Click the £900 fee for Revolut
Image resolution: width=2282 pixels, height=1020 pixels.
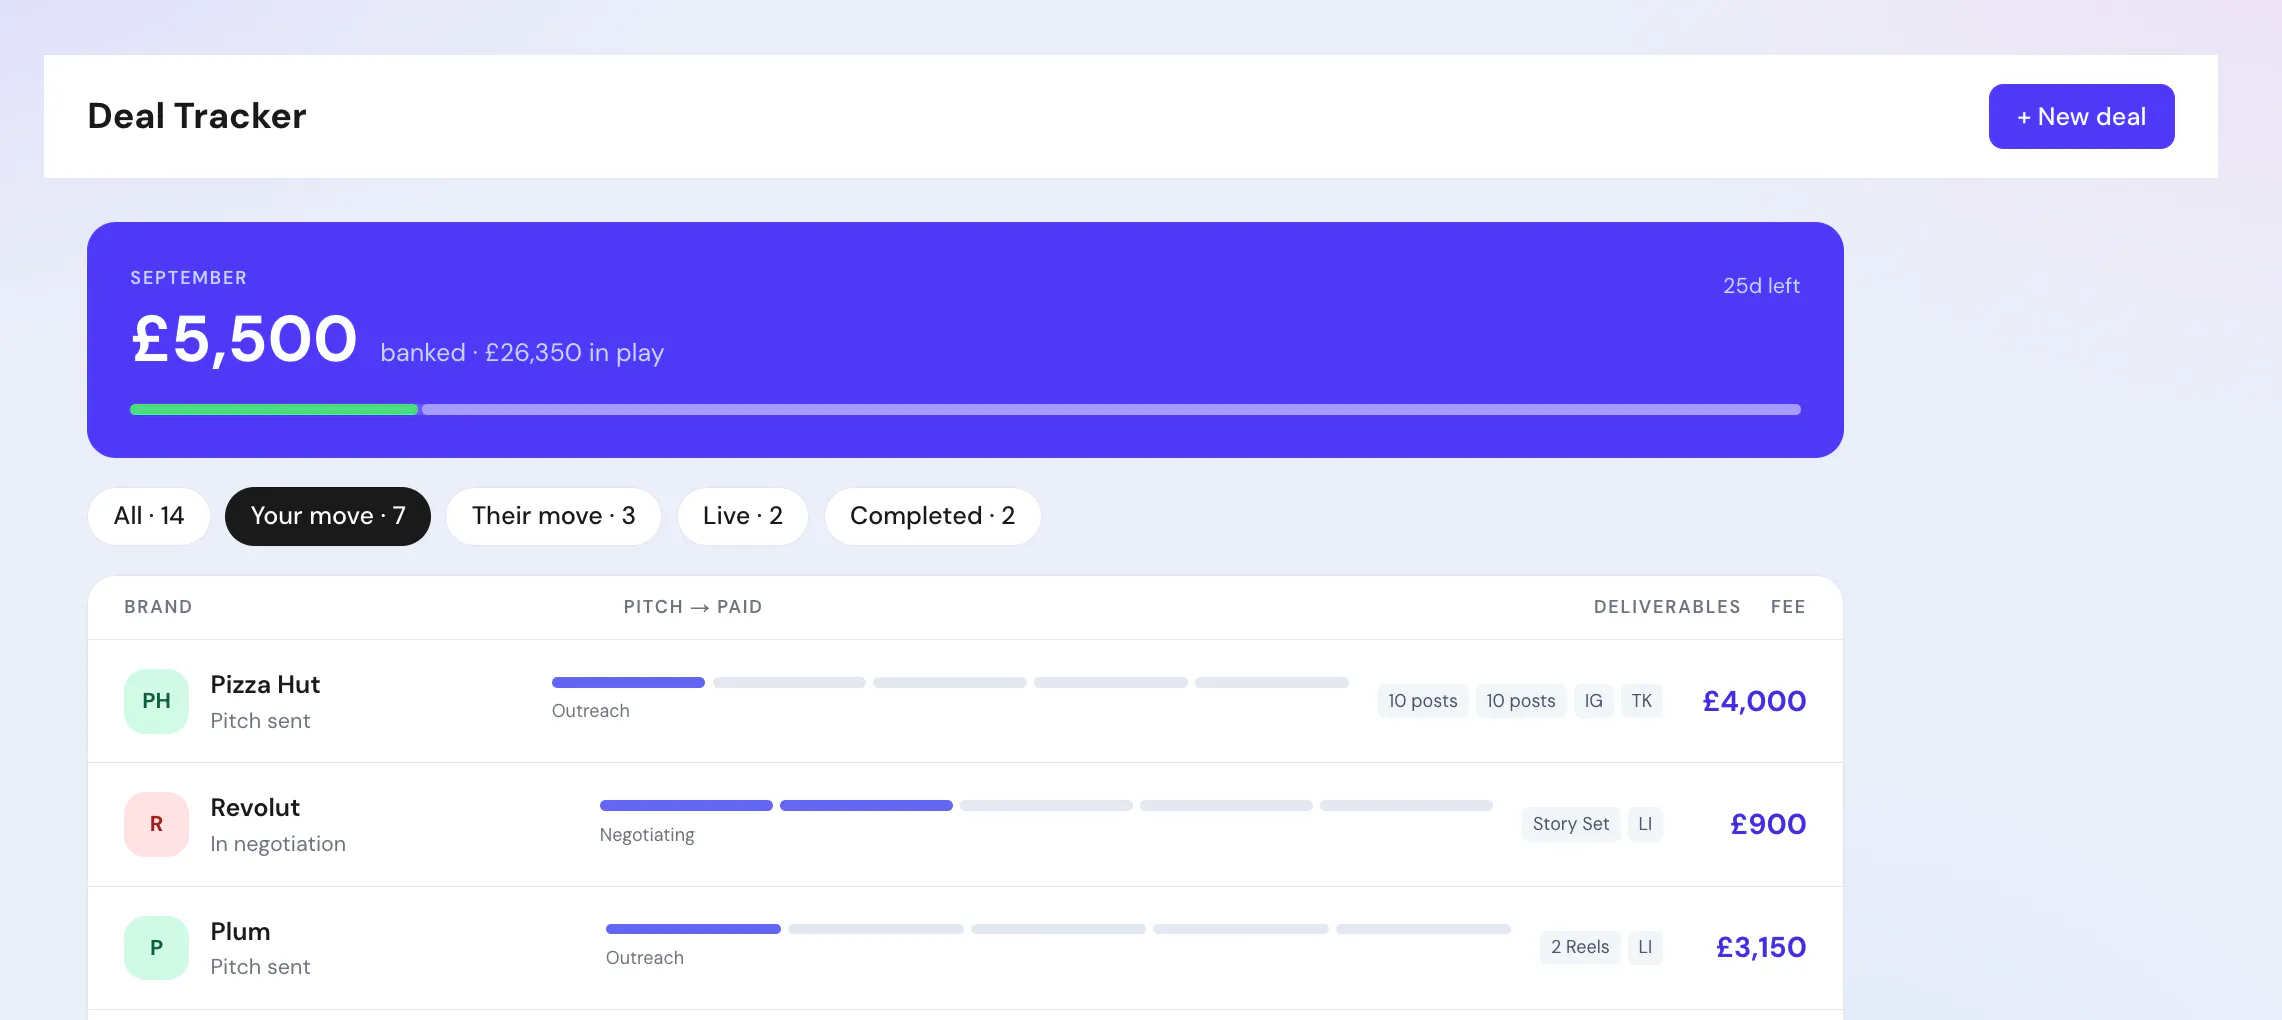[1768, 824]
